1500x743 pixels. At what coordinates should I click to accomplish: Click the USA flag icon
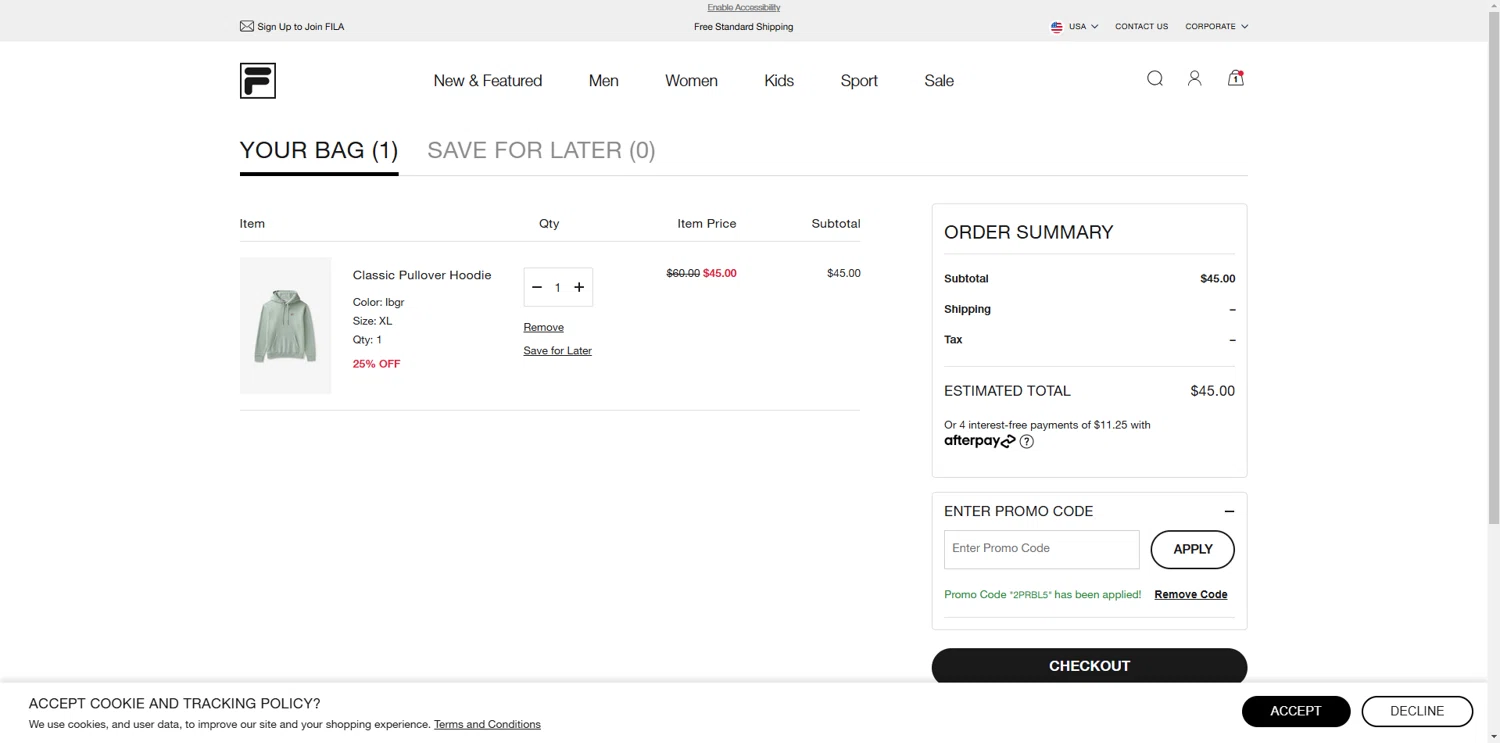tap(1057, 27)
